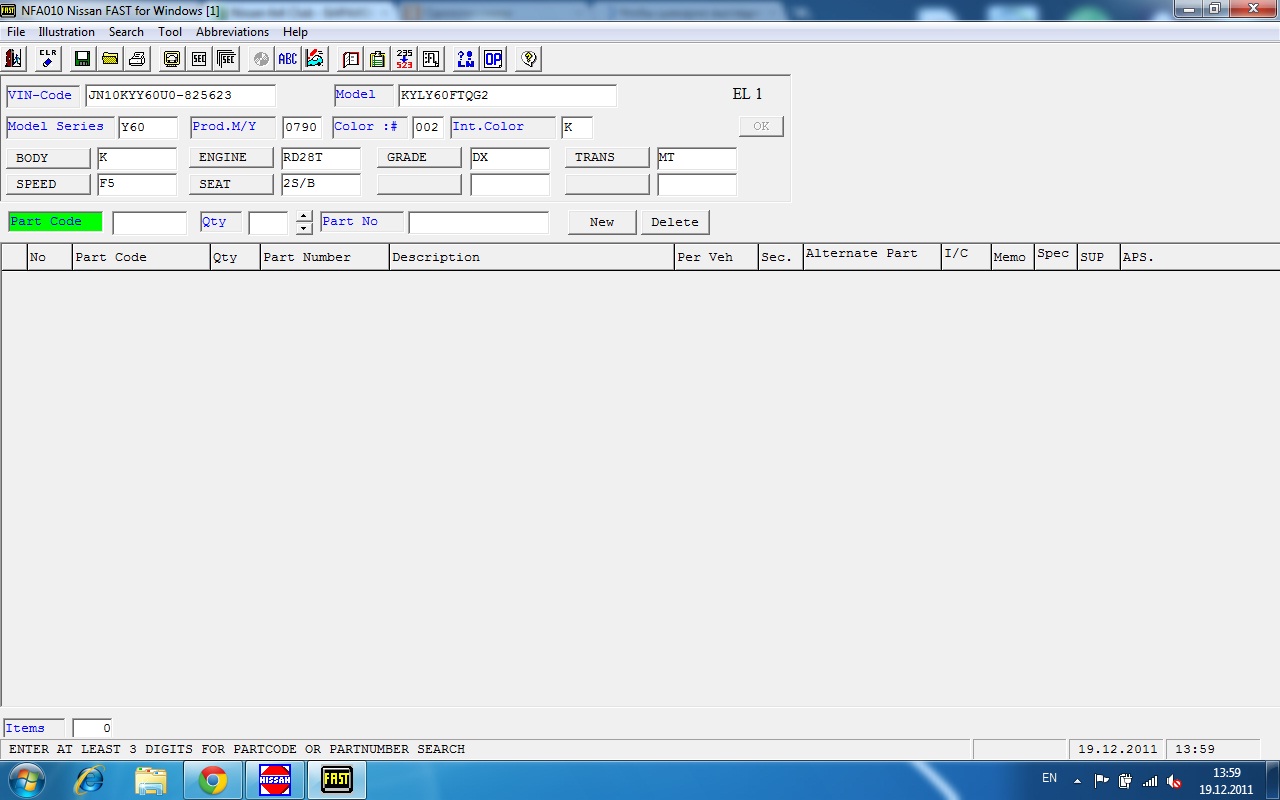Click the Prod.M/Y field 0790
Image resolution: width=1280 pixels, height=800 pixels.
pyautogui.click(x=302, y=128)
